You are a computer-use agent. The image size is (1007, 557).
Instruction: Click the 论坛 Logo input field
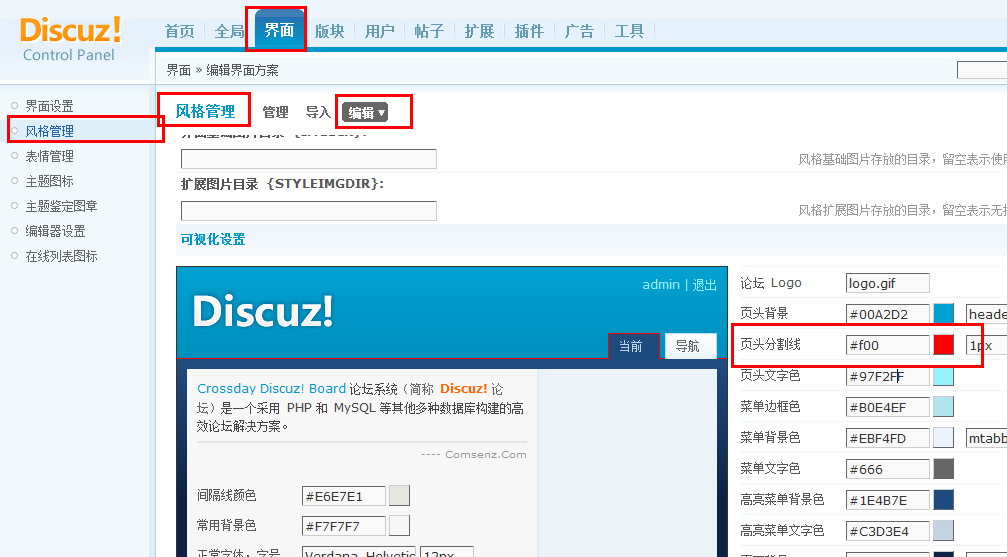pos(888,283)
